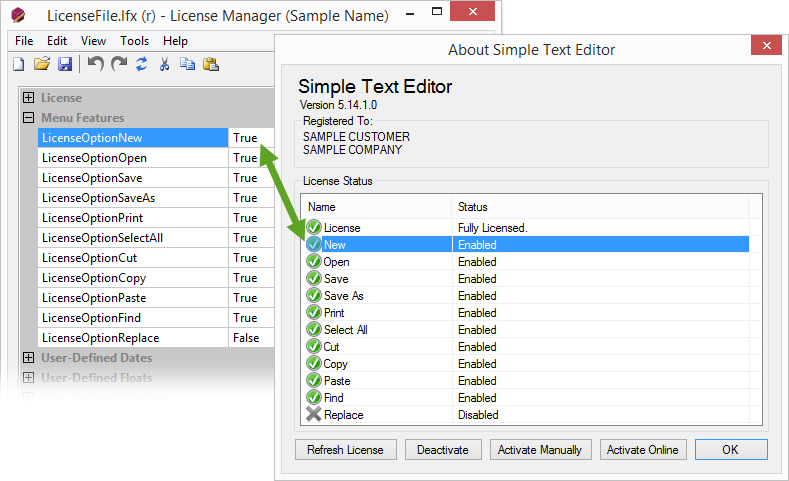
Task: Click green check icon beside Paste row
Action: pos(314,380)
